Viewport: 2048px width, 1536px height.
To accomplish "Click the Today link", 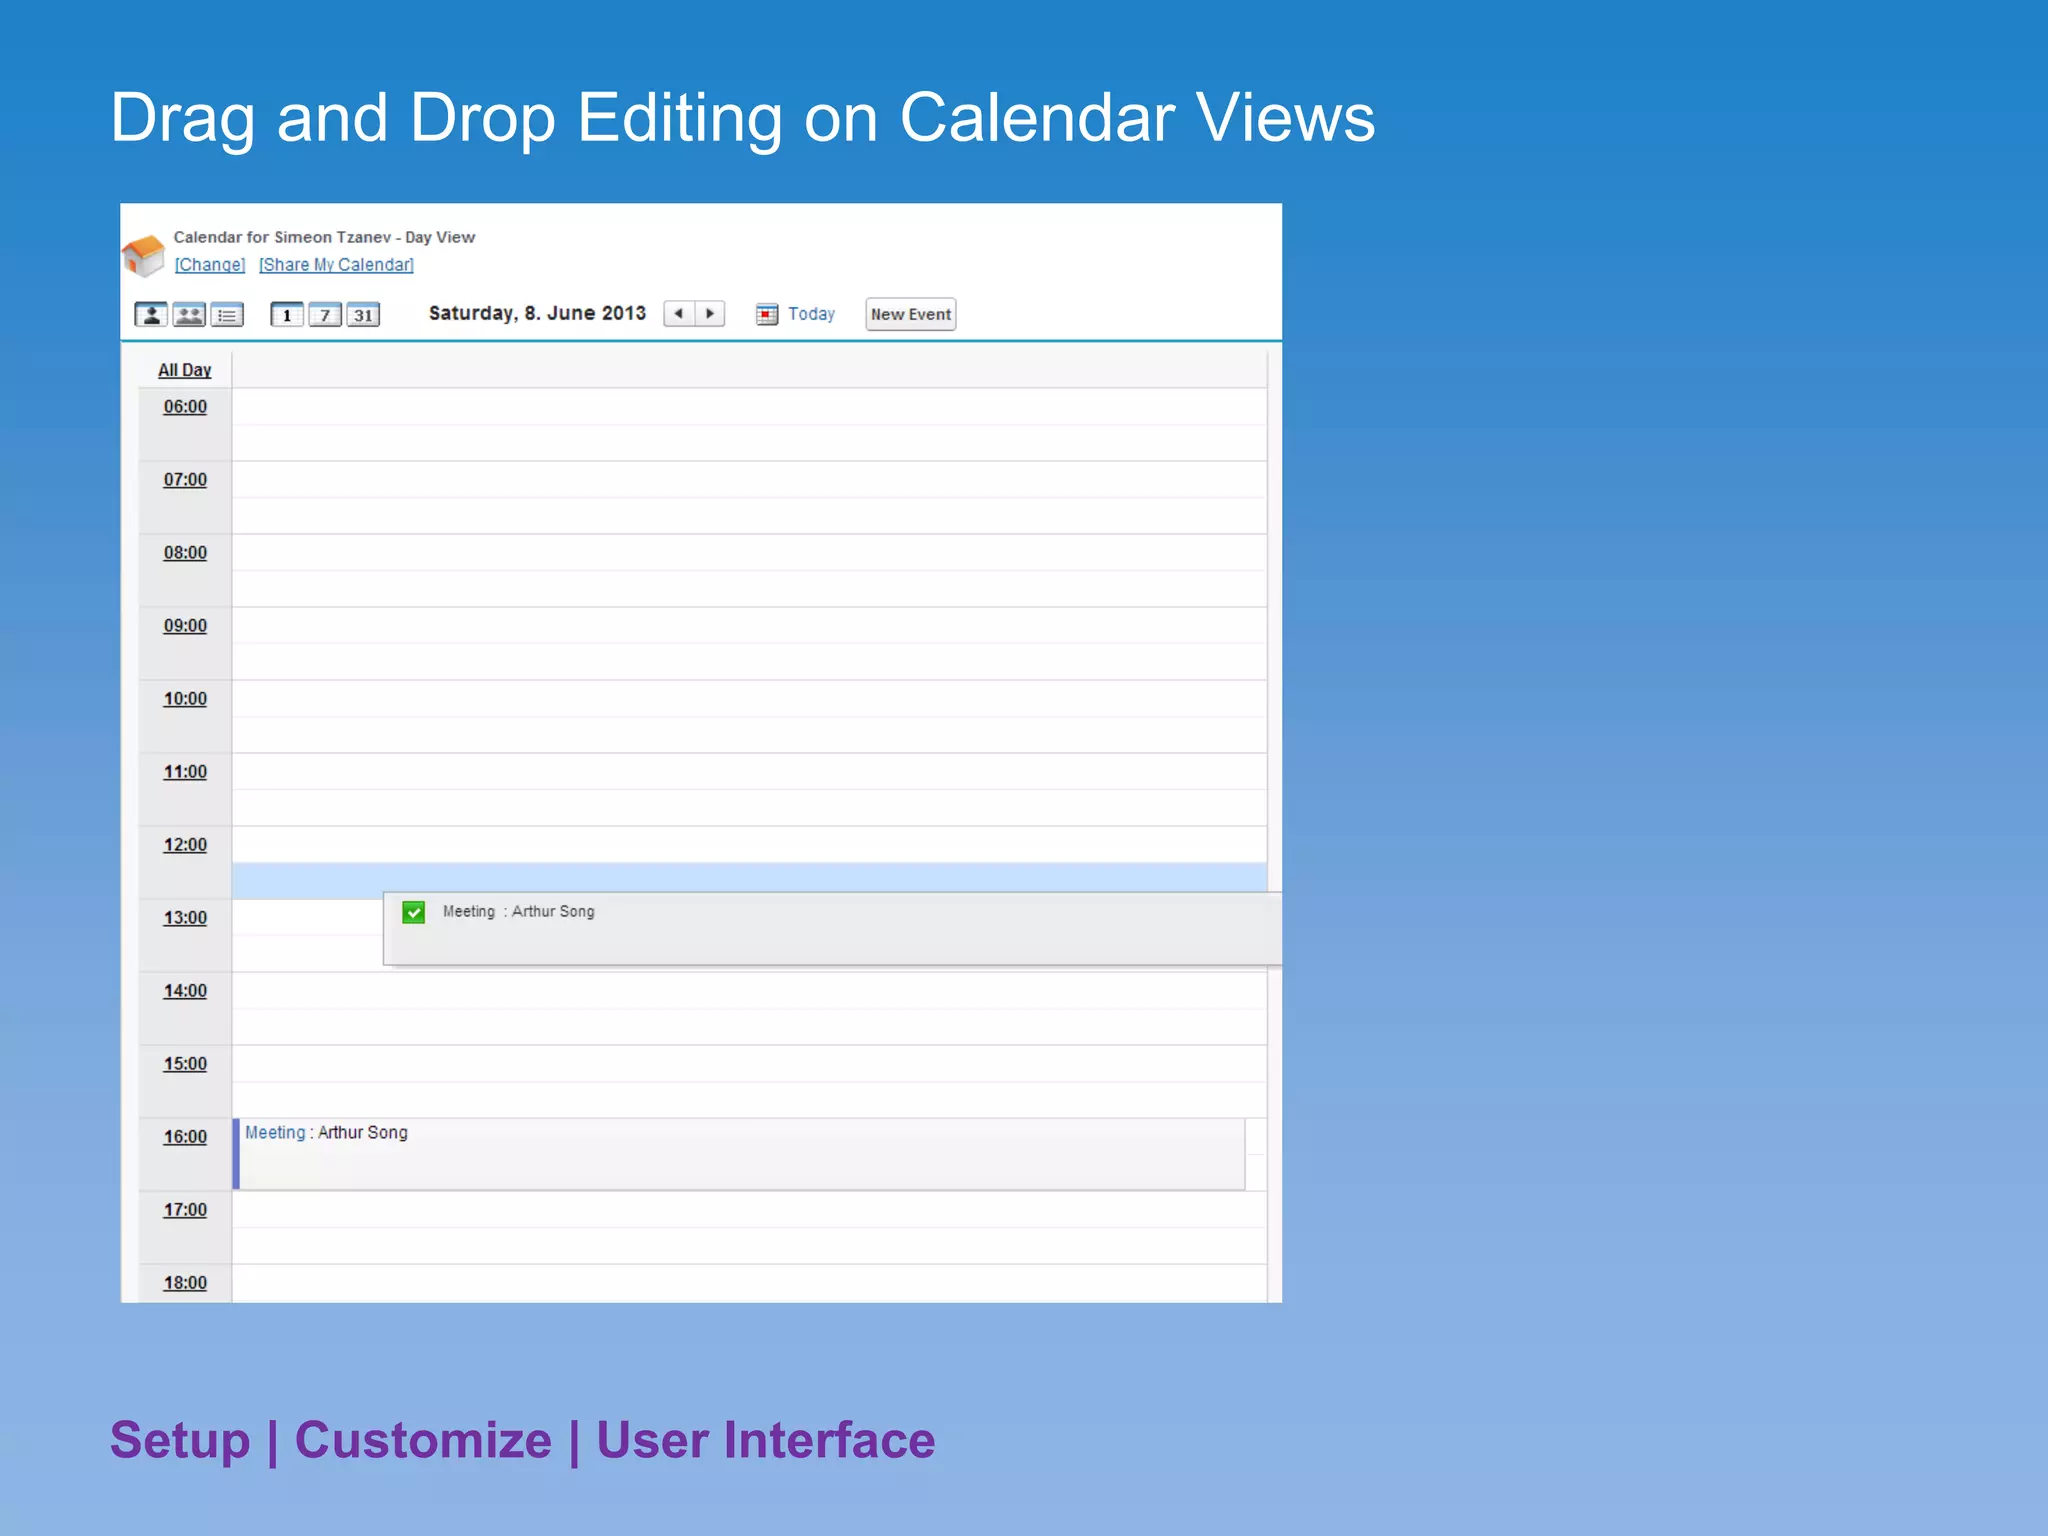I will [811, 314].
